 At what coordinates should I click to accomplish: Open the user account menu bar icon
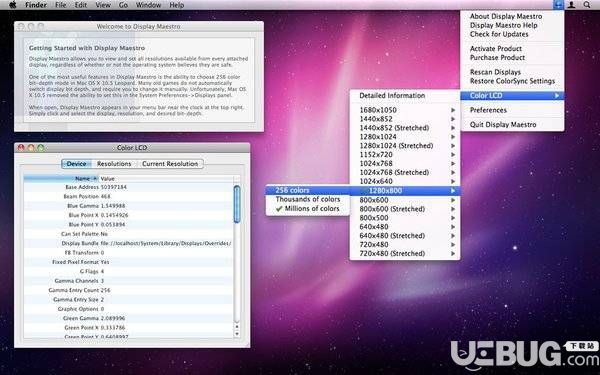[571, 5]
